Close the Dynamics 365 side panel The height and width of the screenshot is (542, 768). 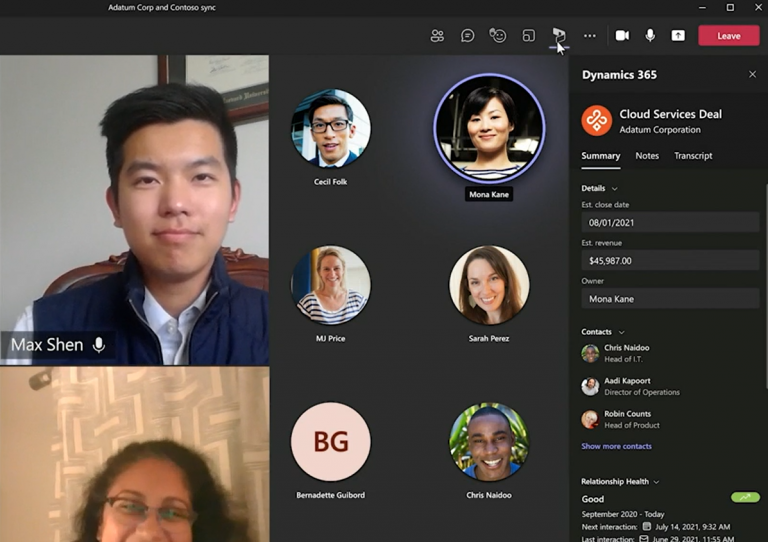pyautogui.click(x=752, y=74)
